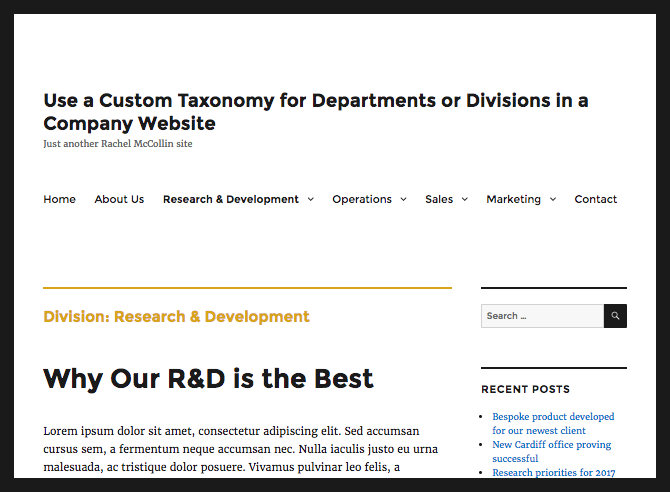Screen dimensions: 670x492
Task: Open the Marketing menu item
Action: [514, 199]
